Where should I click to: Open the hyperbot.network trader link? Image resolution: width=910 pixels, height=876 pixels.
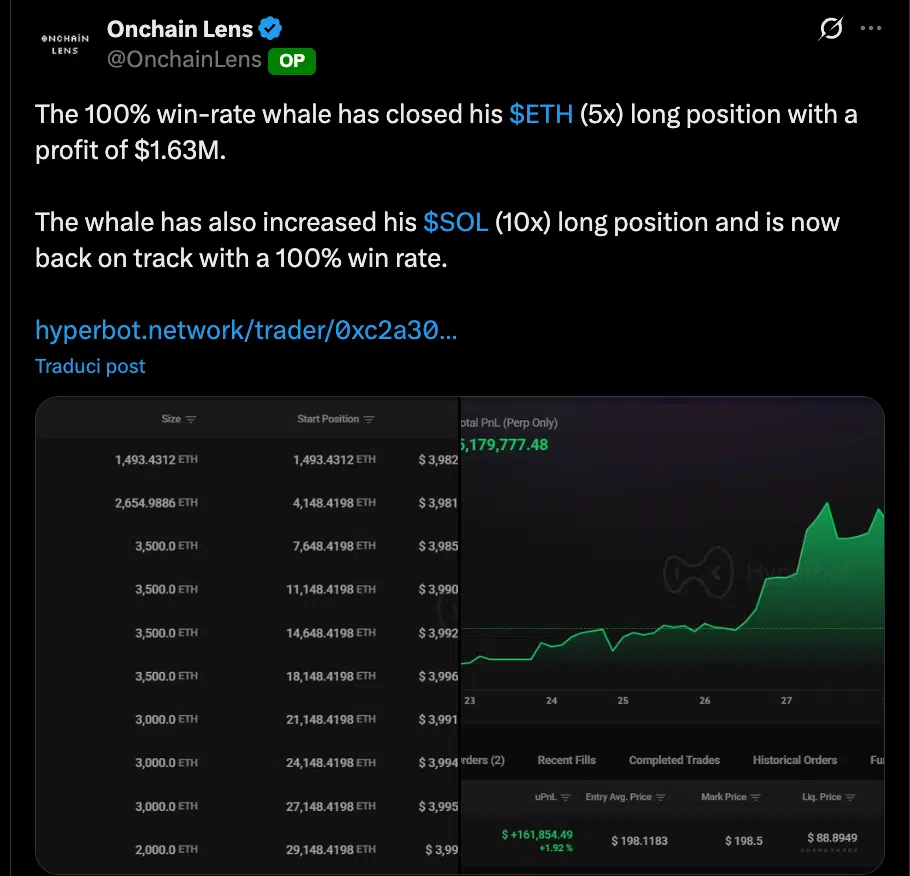point(246,330)
